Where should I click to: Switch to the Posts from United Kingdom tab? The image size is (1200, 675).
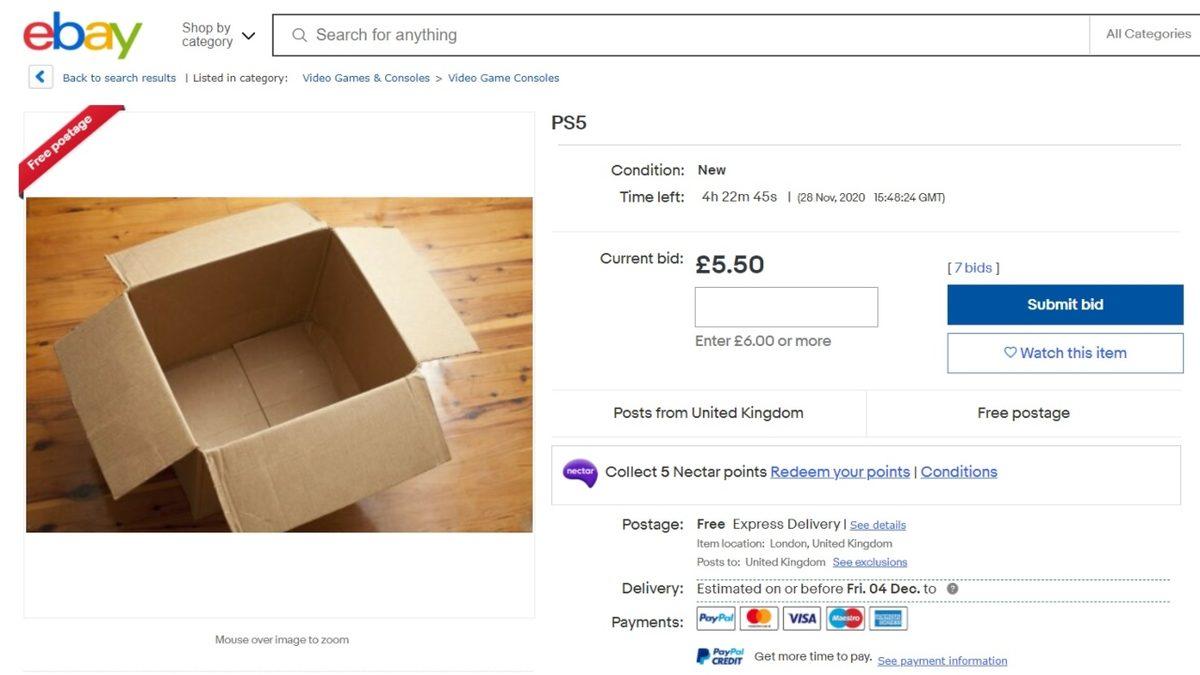pyautogui.click(x=708, y=412)
